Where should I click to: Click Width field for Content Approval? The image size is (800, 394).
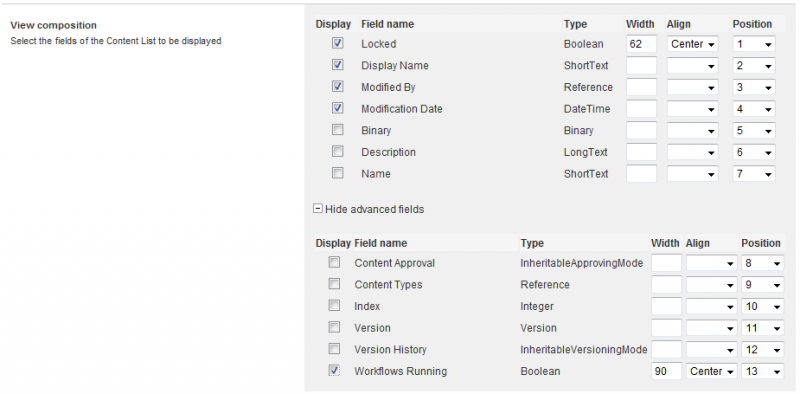pos(667,263)
